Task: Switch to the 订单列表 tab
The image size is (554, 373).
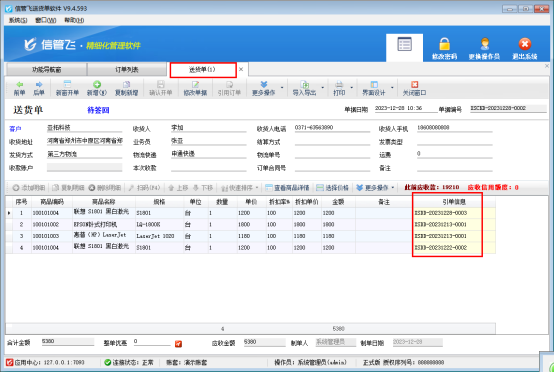Action: click(x=127, y=70)
